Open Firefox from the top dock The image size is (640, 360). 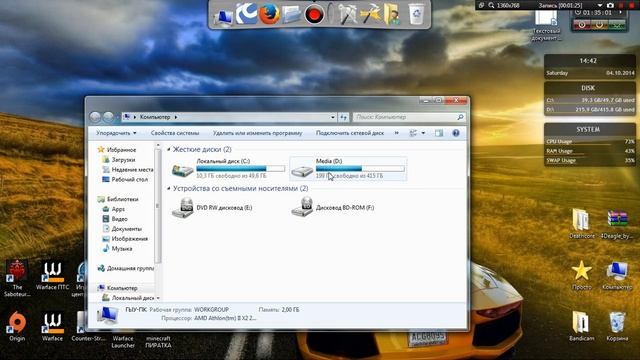click(269, 14)
